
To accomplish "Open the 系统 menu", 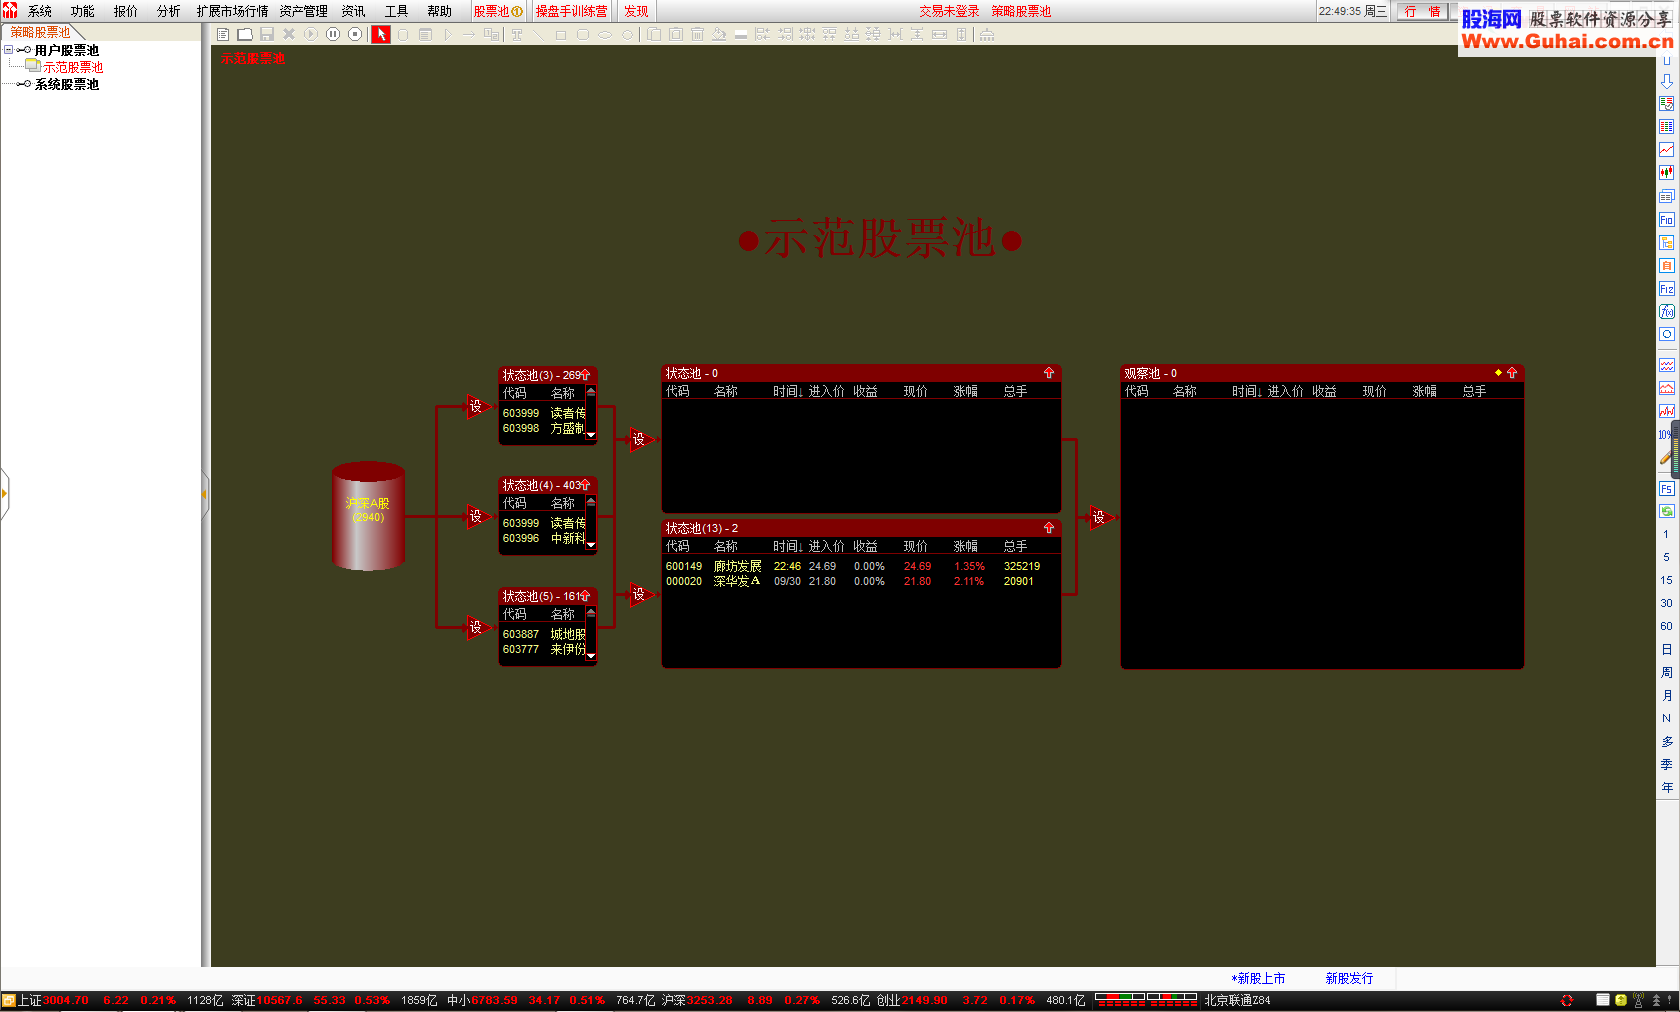I will coord(40,11).
